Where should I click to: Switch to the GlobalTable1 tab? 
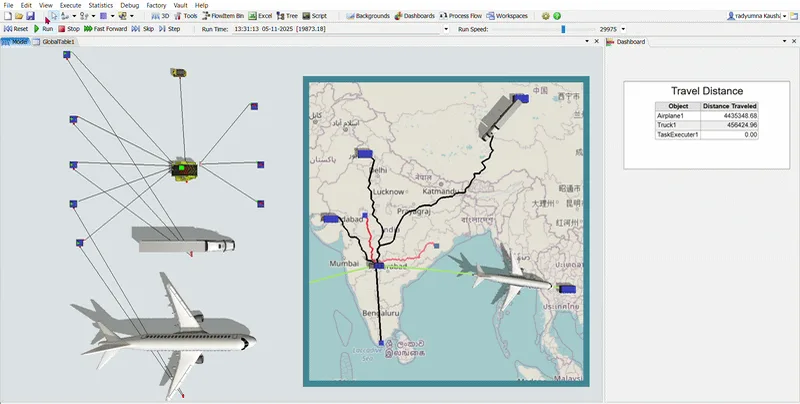pos(54,42)
